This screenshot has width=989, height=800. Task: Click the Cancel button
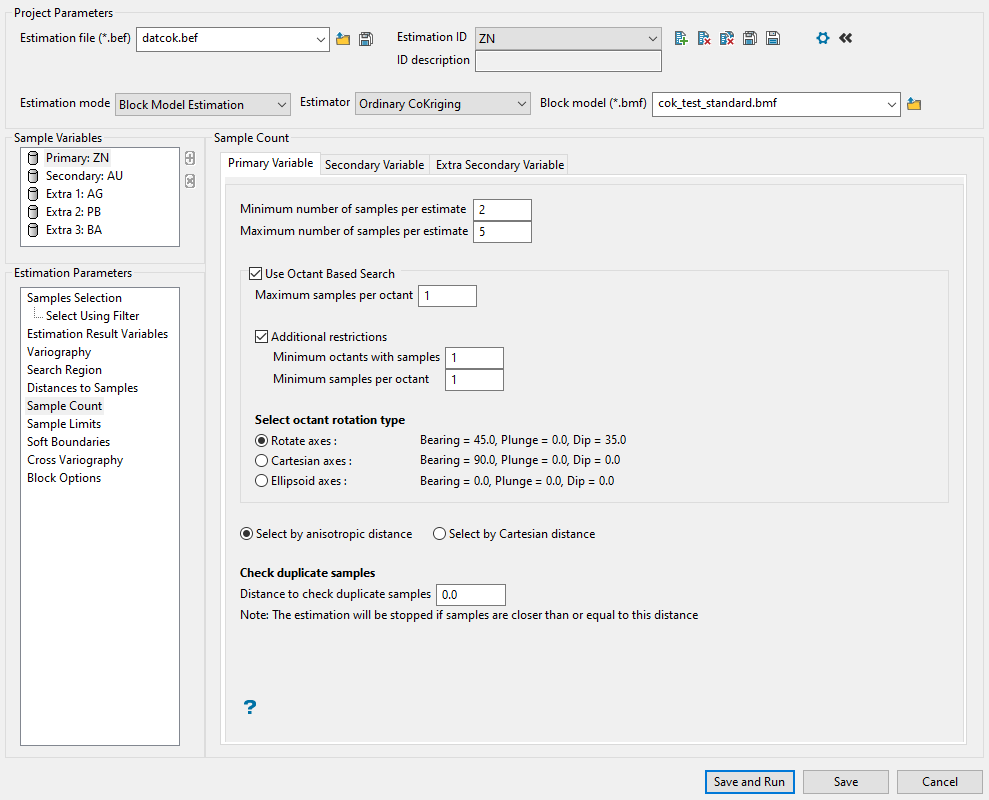(939, 782)
